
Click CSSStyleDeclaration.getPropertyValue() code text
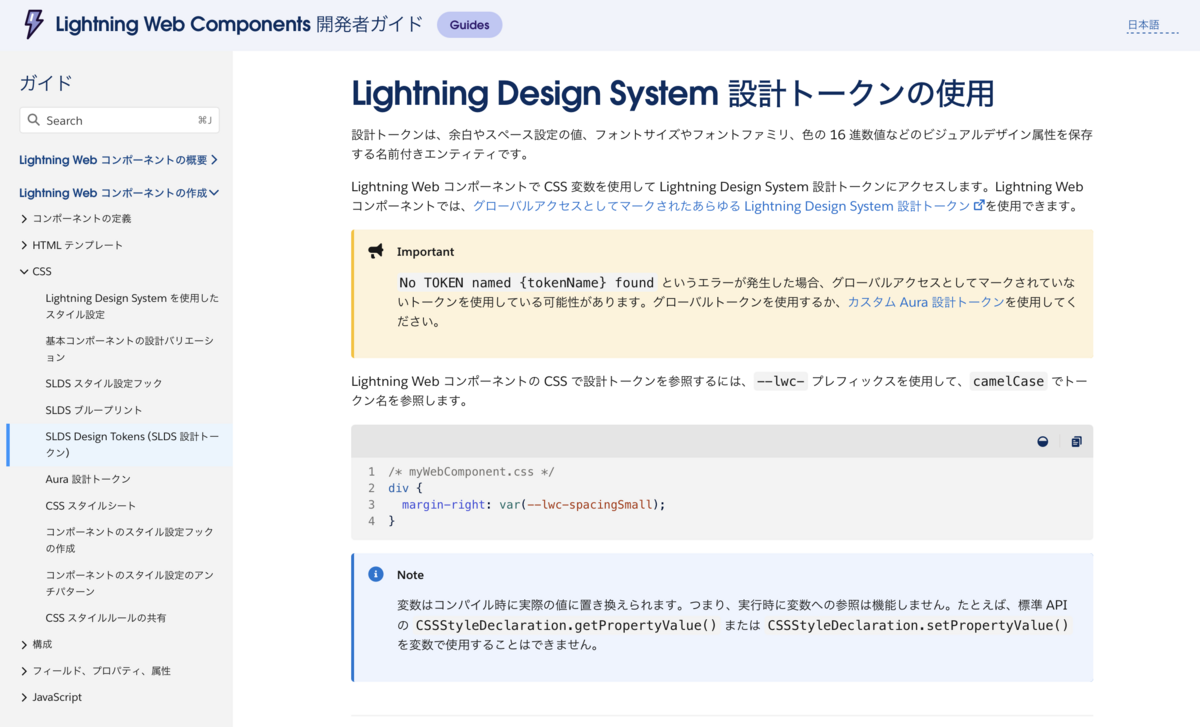click(566, 625)
